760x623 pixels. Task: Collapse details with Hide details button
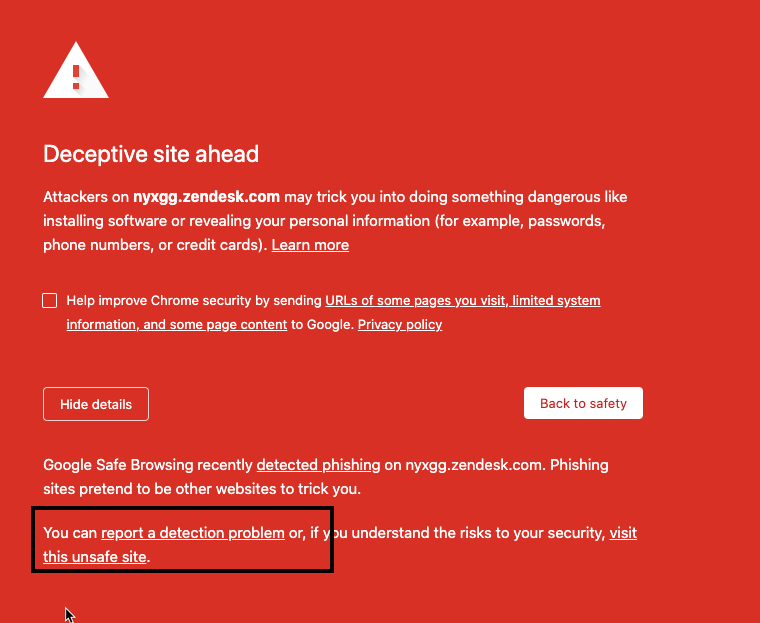(96, 404)
